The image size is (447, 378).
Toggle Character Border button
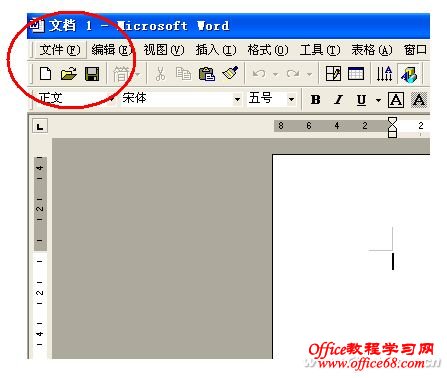tap(396, 100)
